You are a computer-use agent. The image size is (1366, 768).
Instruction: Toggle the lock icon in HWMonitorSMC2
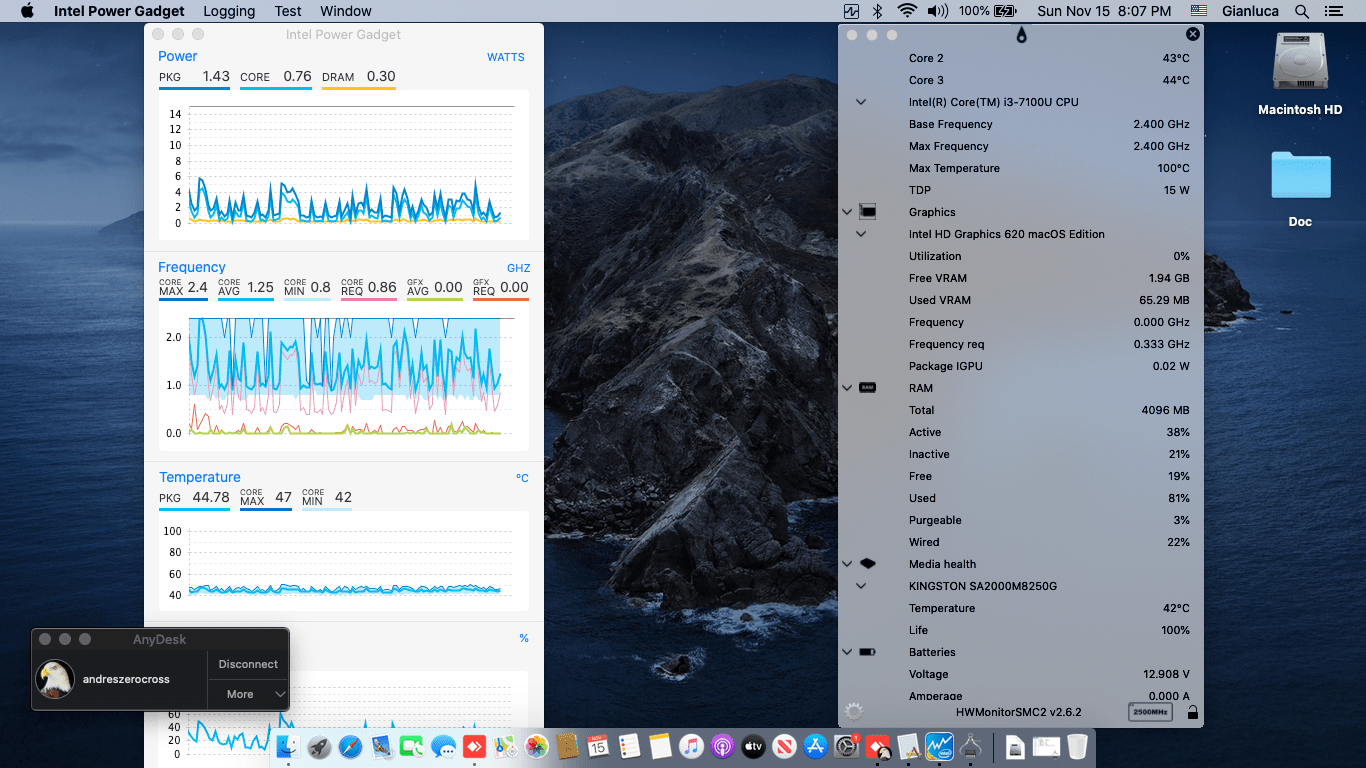pos(1192,712)
